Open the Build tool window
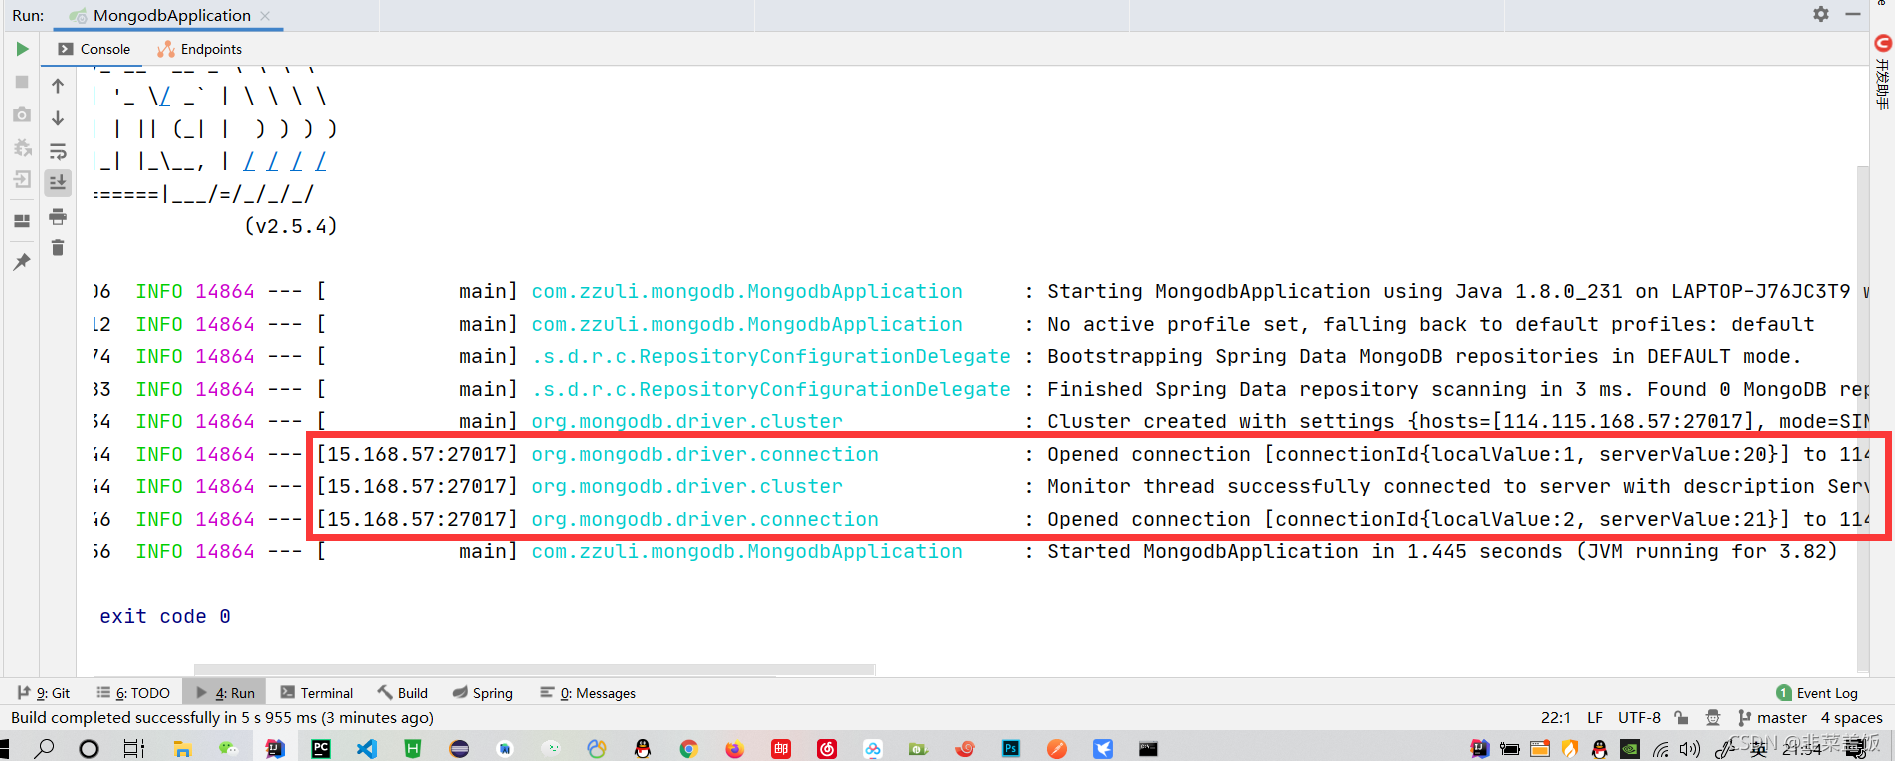 pyautogui.click(x=402, y=693)
